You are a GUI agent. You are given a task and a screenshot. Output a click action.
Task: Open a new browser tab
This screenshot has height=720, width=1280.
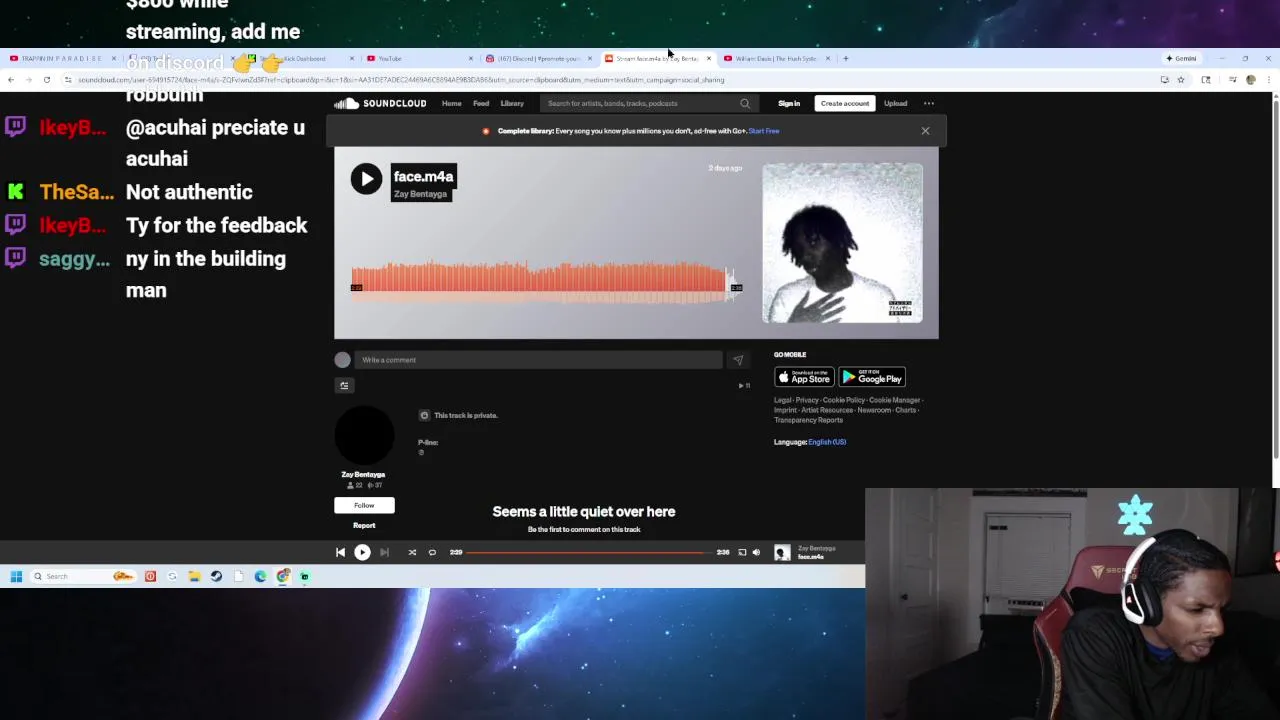(x=845, y=58)
